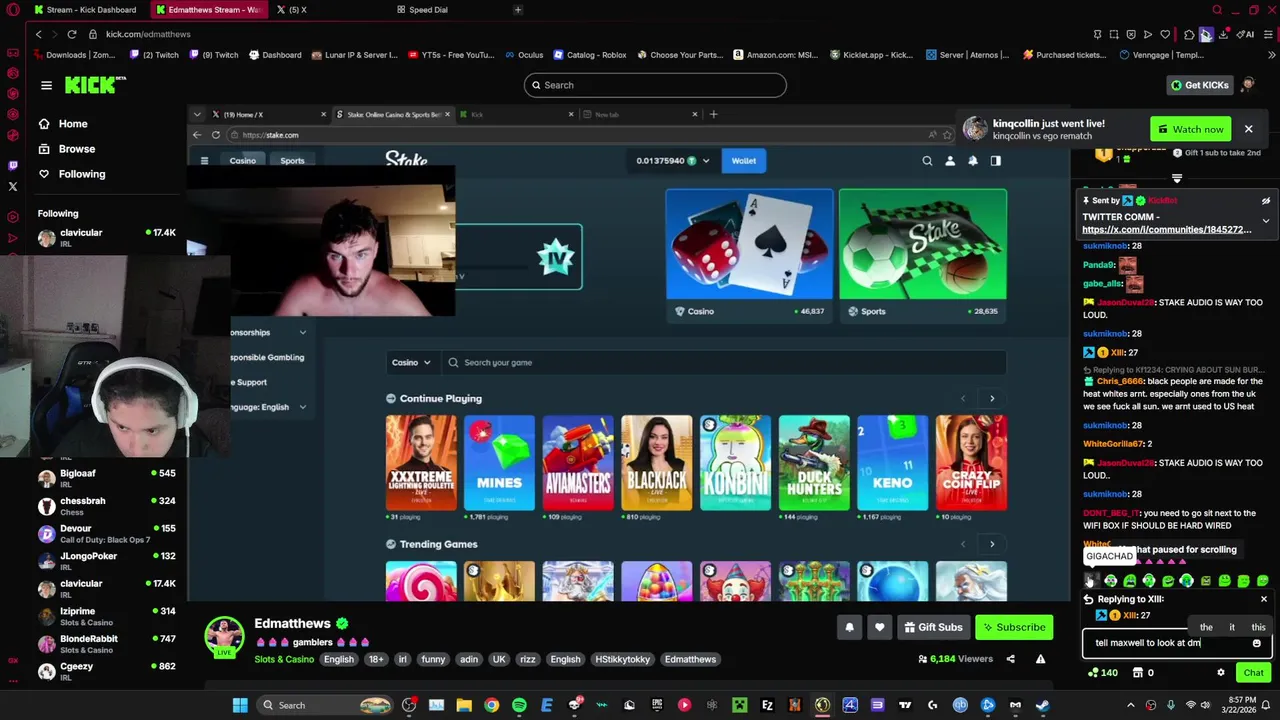The width and height of the screenshot is (1280, 720).
Task: Open the emoji picker in chat input
Action: coord(1257,643)
